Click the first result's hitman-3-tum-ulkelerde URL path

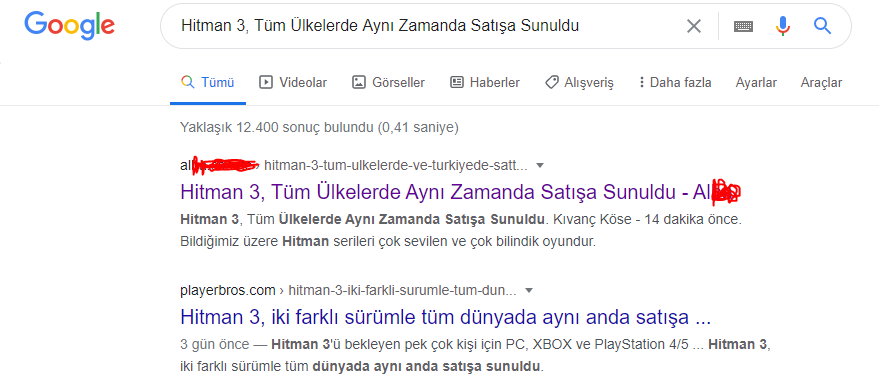pos(396,165)
